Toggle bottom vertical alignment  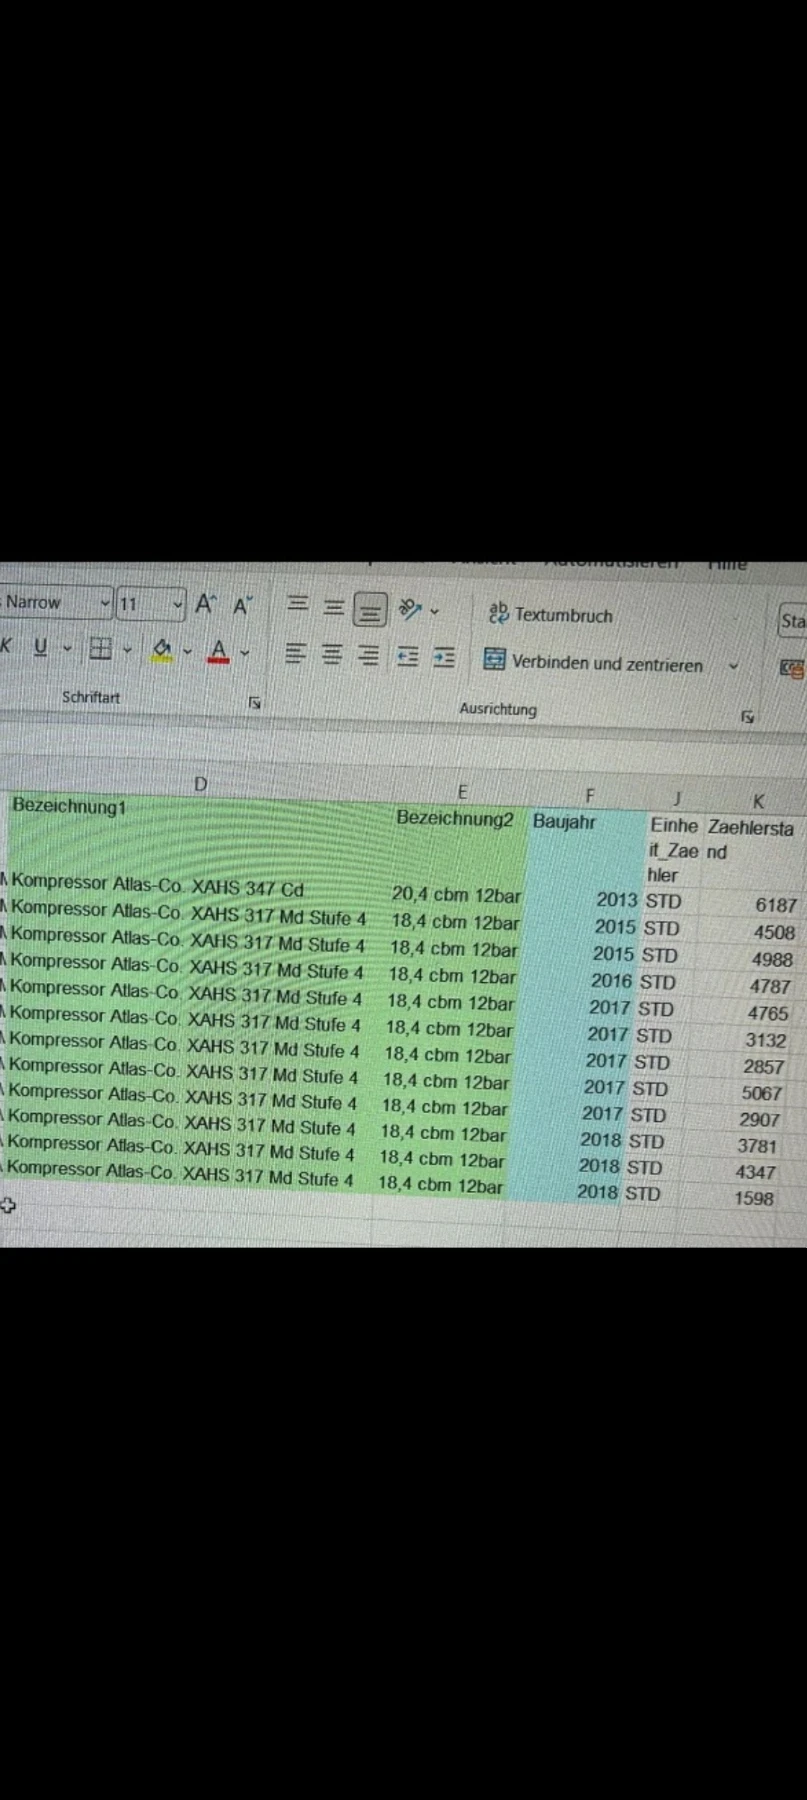[370, 608]
